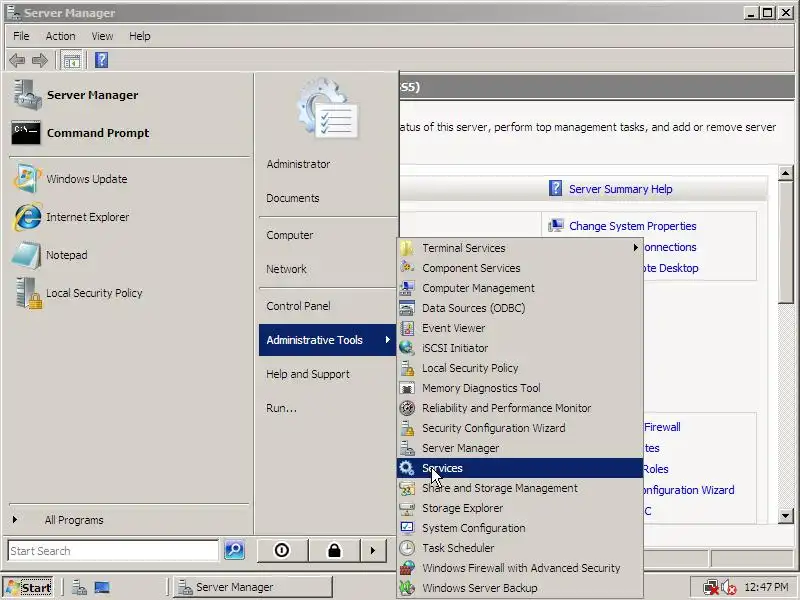Click the Computer Management icon

point(407,288)
